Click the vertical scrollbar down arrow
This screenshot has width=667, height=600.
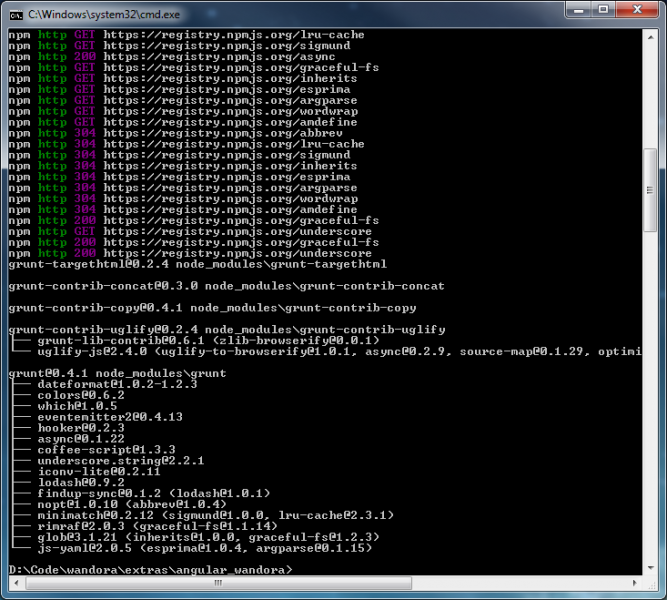coord(650,567)
